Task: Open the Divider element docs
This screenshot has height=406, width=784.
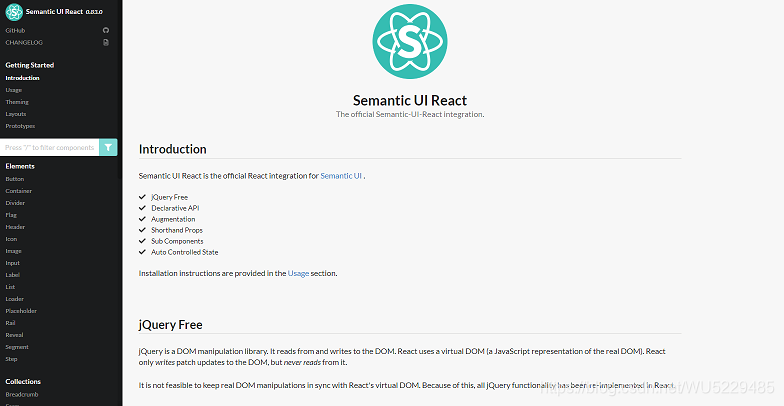Action: pyautogui.click(x=15, y=203)
